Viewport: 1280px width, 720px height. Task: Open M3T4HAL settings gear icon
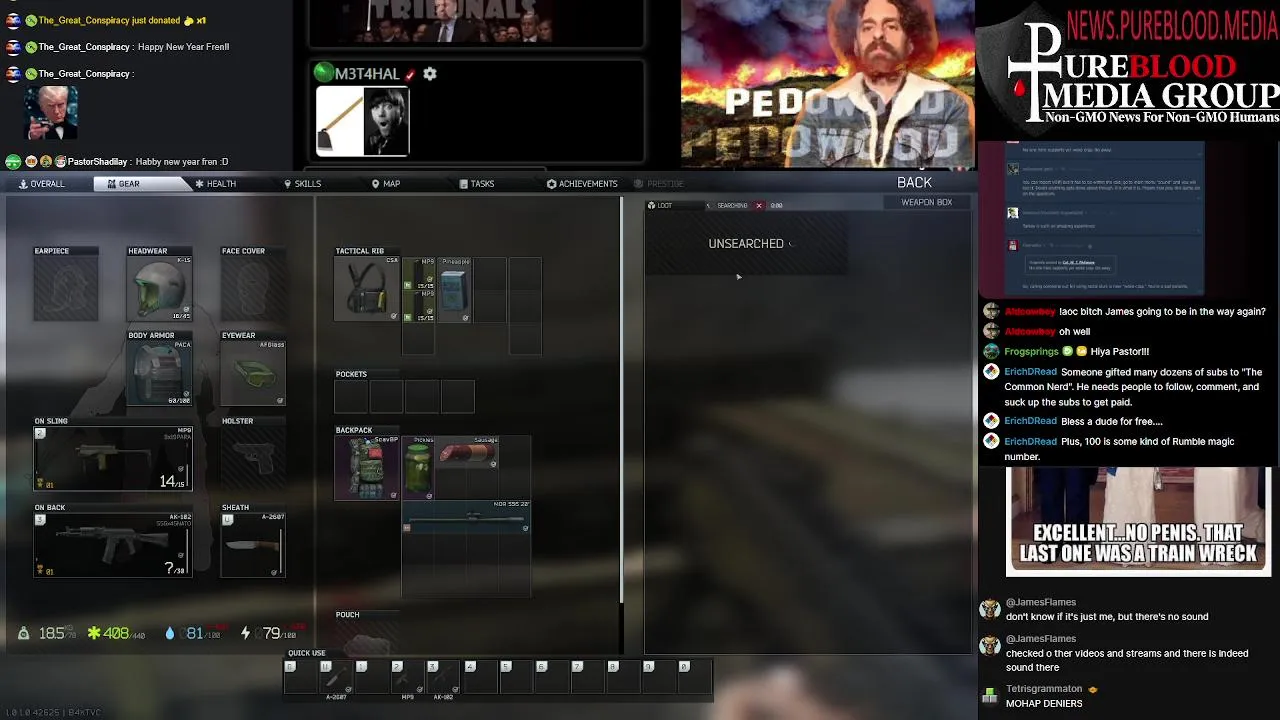(x=430, y=74)
